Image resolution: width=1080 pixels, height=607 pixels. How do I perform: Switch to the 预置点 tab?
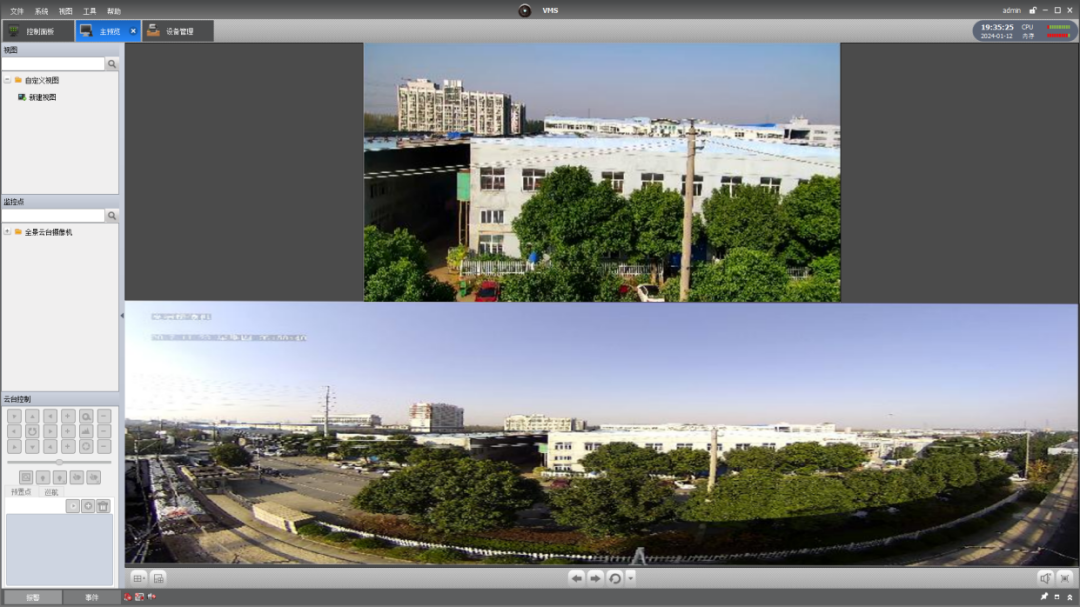tap(21, 492)
